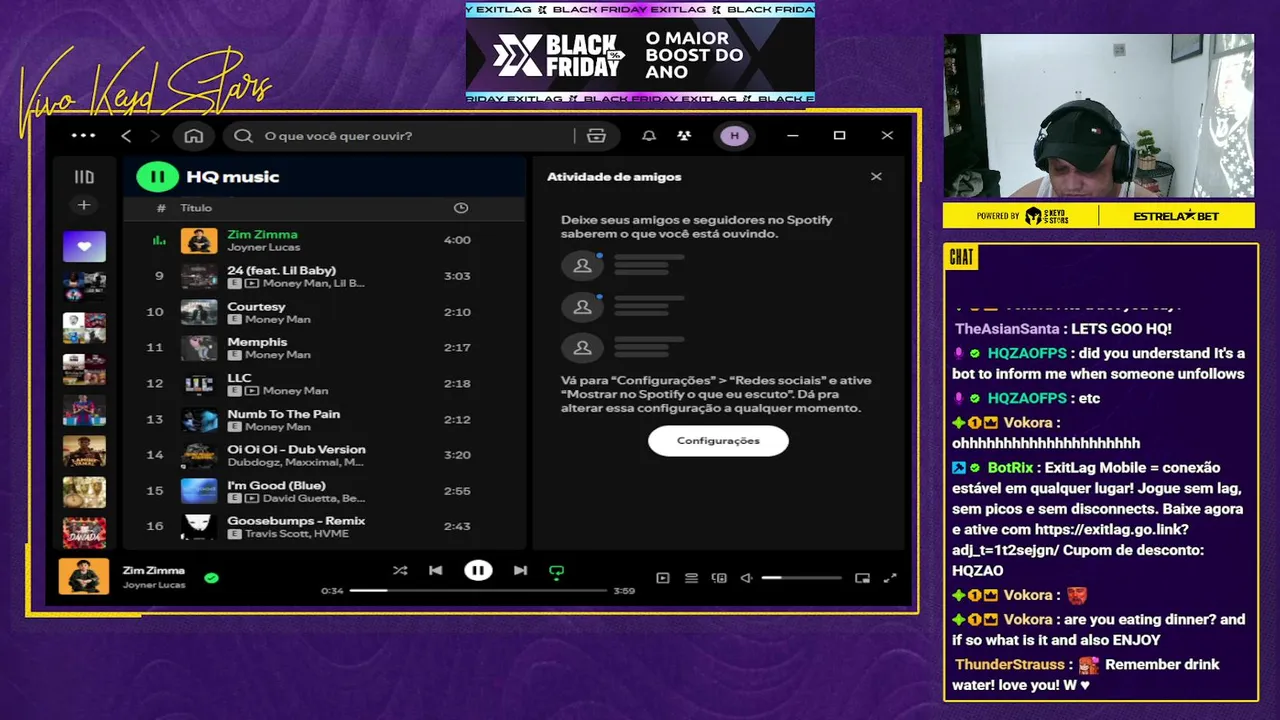Open artist 'David Guetta' under I'm Good

299,498
